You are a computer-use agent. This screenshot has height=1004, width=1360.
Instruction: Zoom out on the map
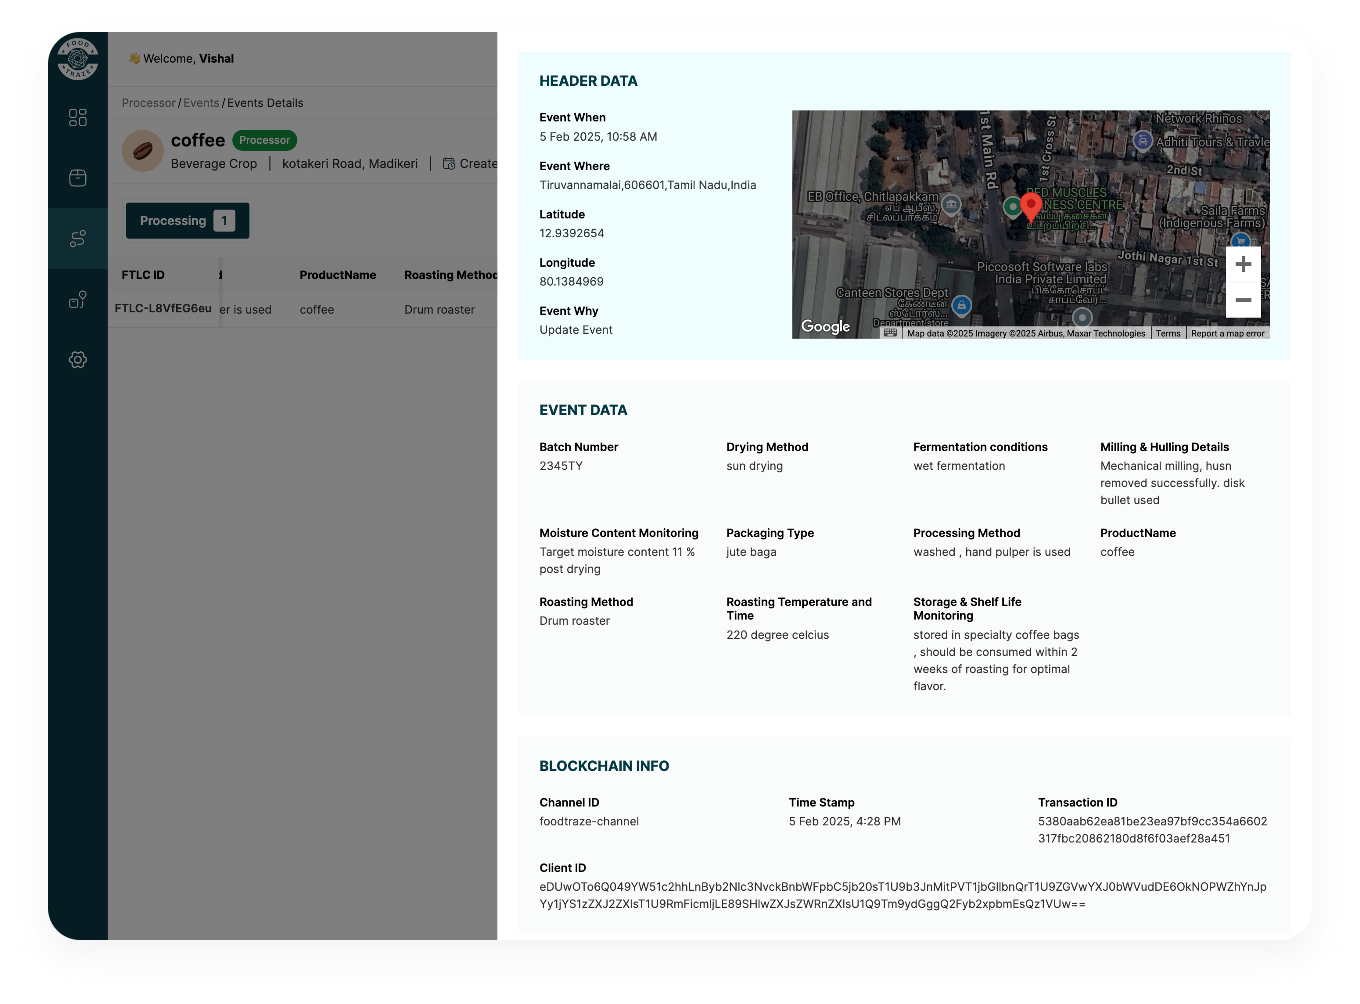tap(1243, 300)
